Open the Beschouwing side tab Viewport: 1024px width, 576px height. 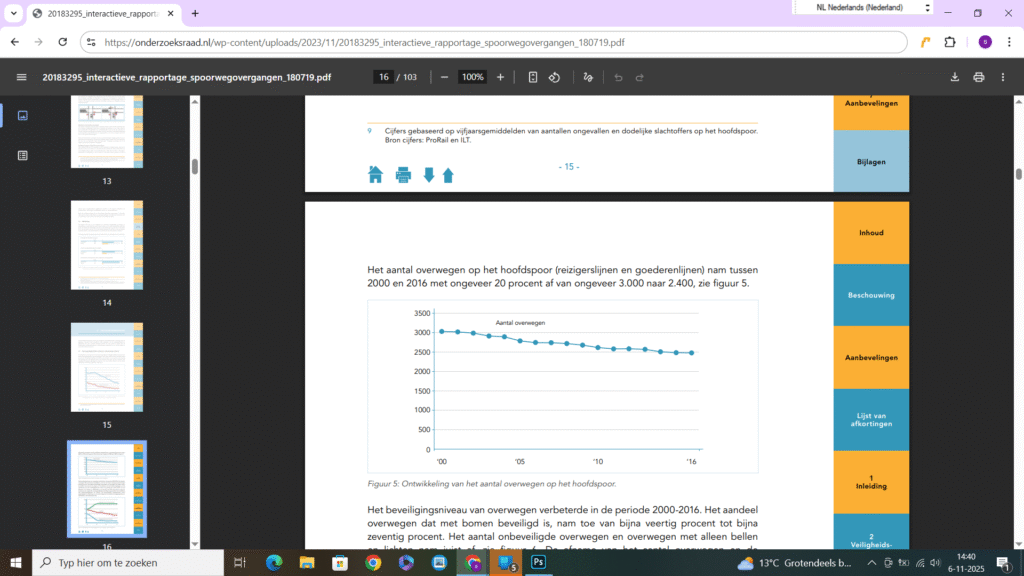[x=871, y=295]
